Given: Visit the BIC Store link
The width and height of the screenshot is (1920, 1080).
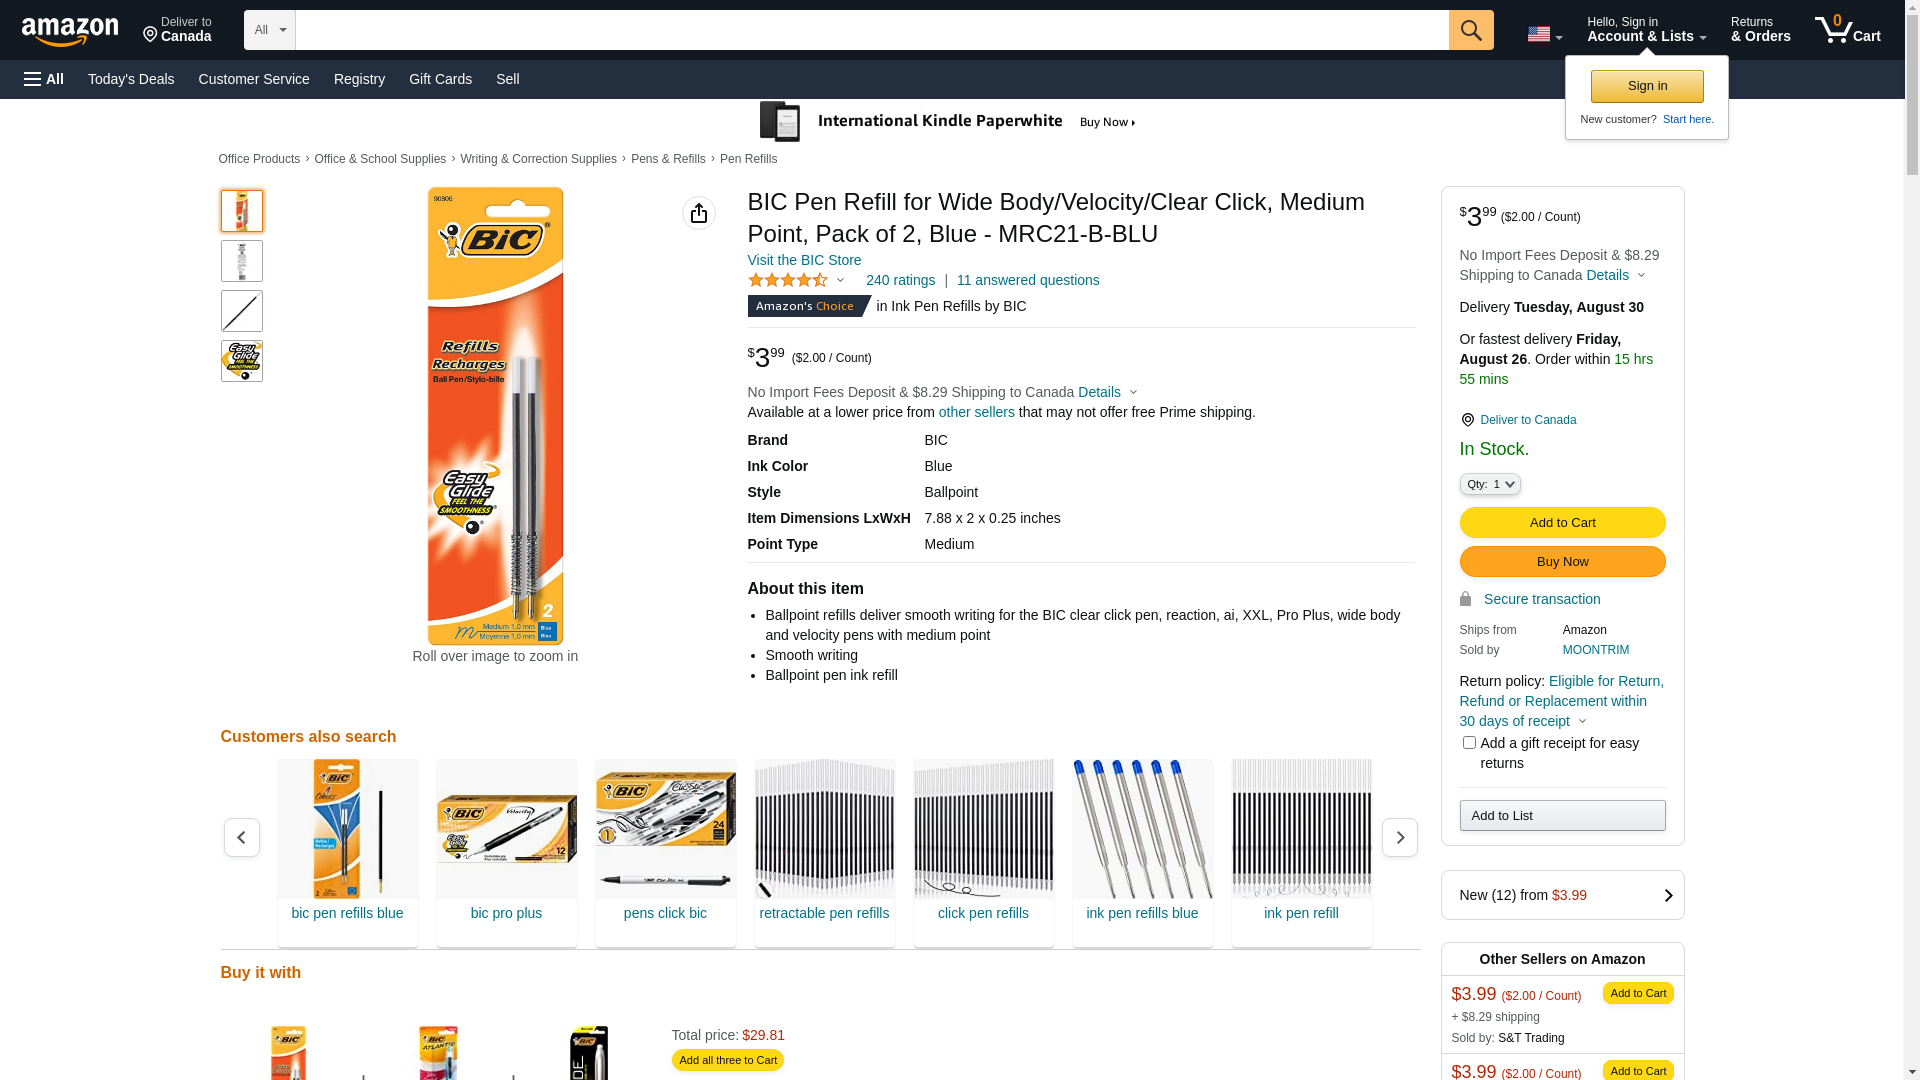Looking at the screenshot, I should click(804, 260).
